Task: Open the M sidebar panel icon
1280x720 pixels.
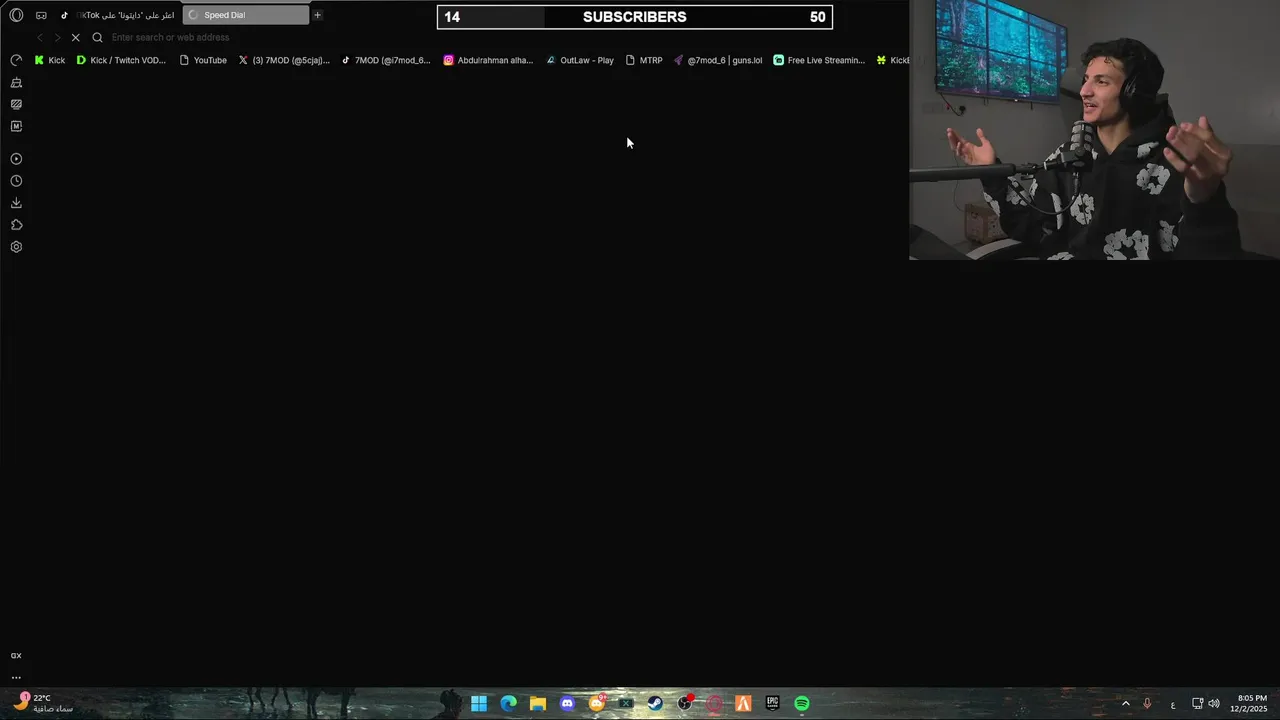Action: pyautogui.click(x=16, y=126)
